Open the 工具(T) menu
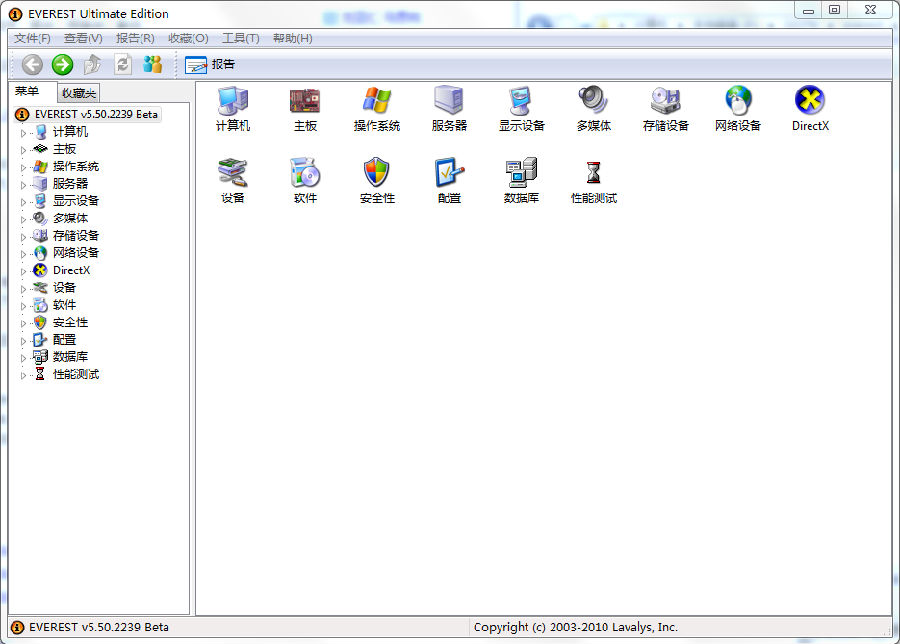This screenshot has height=644, width=900. pos(240,38)
